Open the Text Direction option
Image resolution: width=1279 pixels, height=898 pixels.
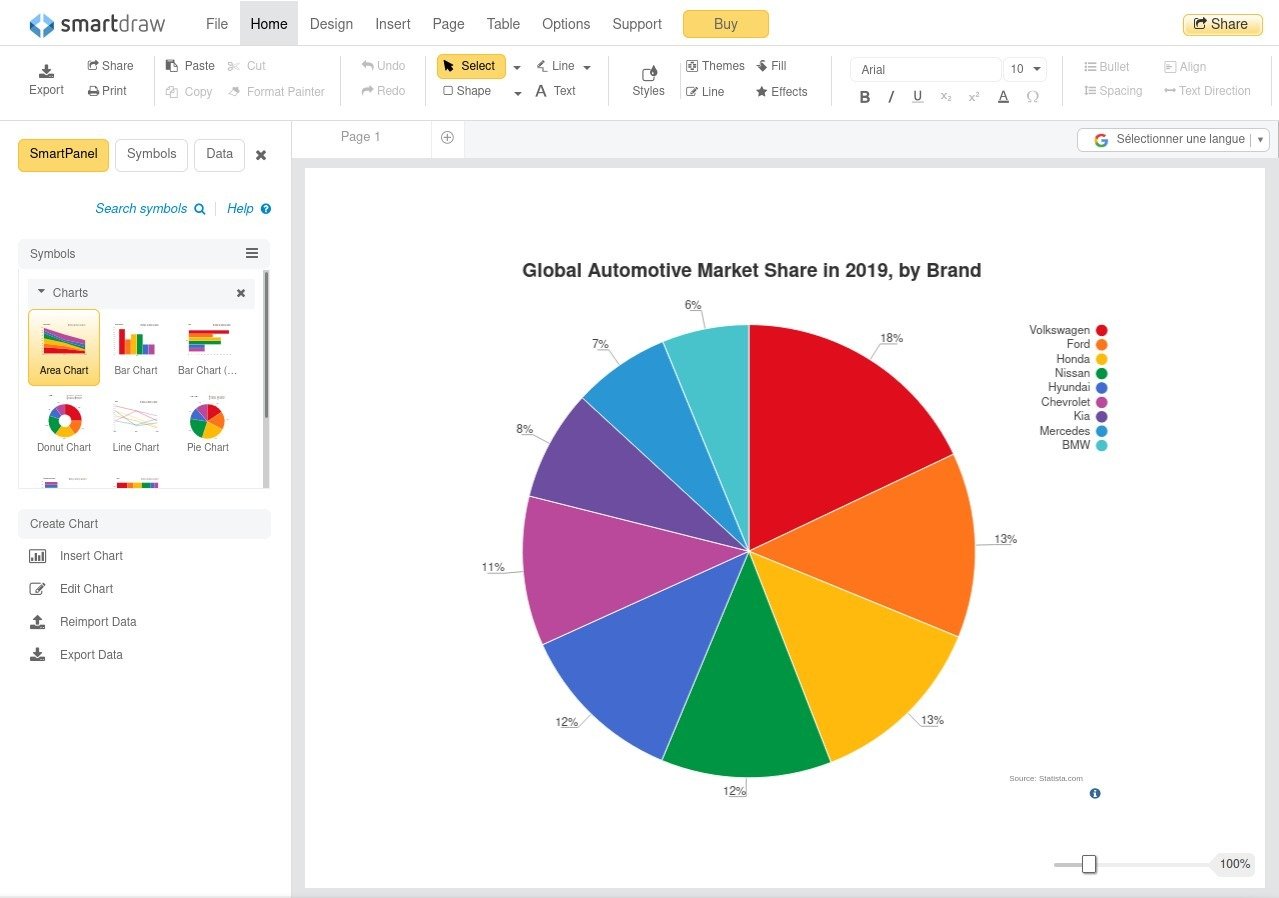tap(1207, 91)
